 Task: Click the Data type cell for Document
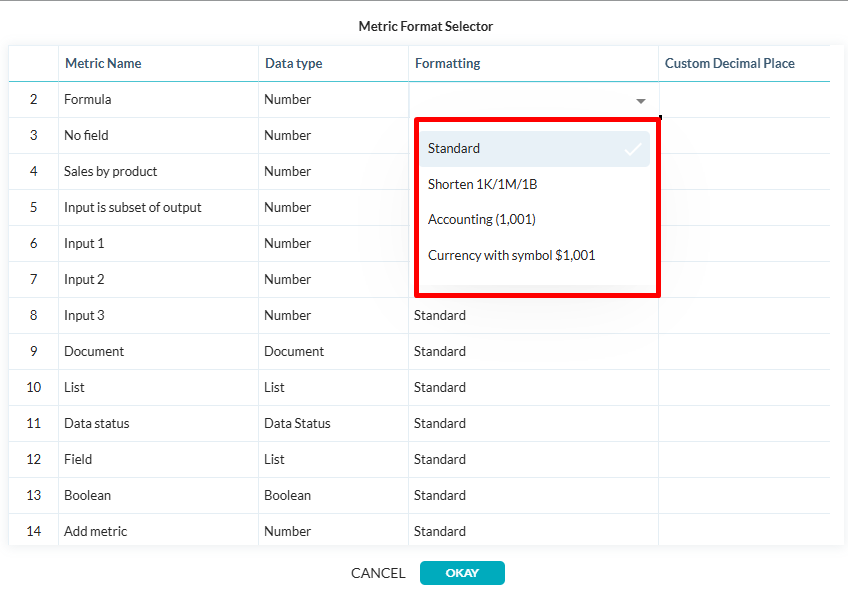289,351
